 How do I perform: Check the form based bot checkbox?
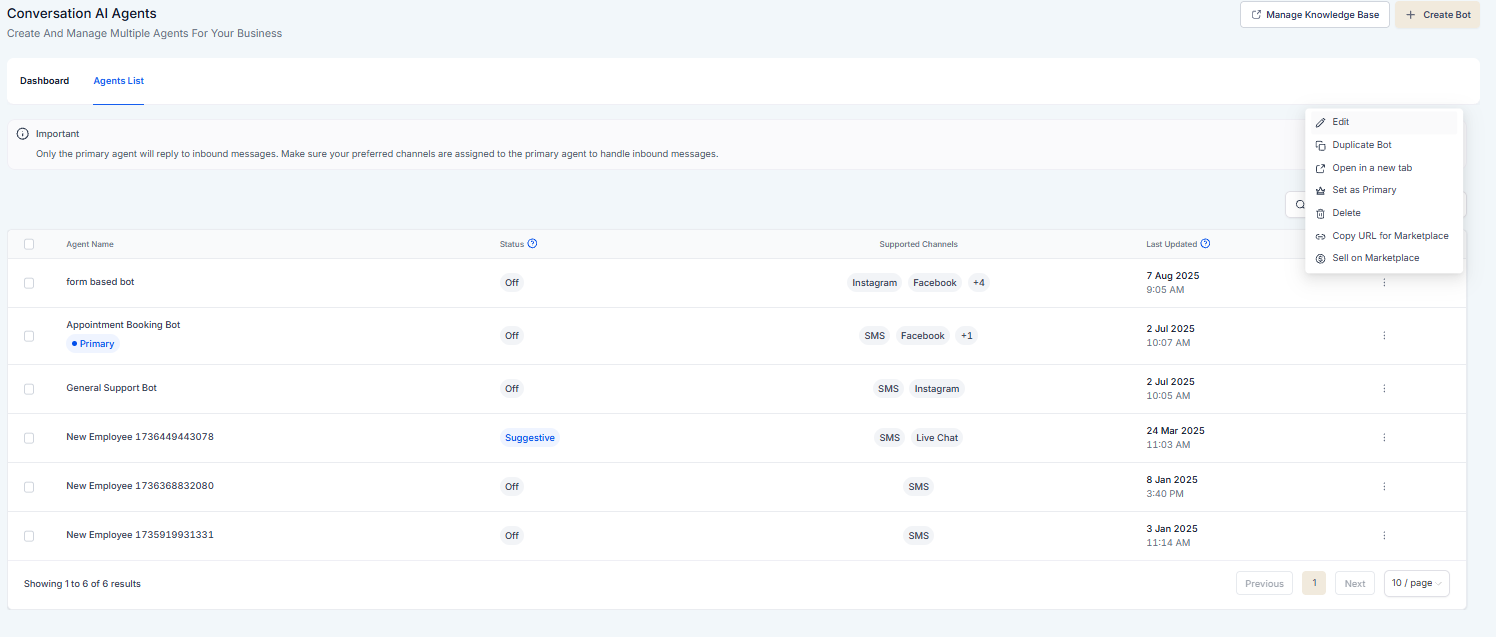(29, 283)
